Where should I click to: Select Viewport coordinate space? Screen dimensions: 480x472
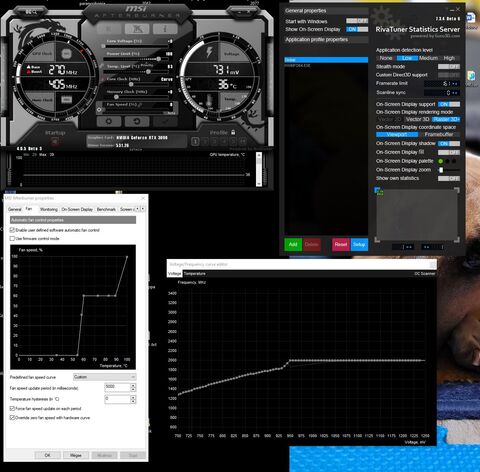397,135
